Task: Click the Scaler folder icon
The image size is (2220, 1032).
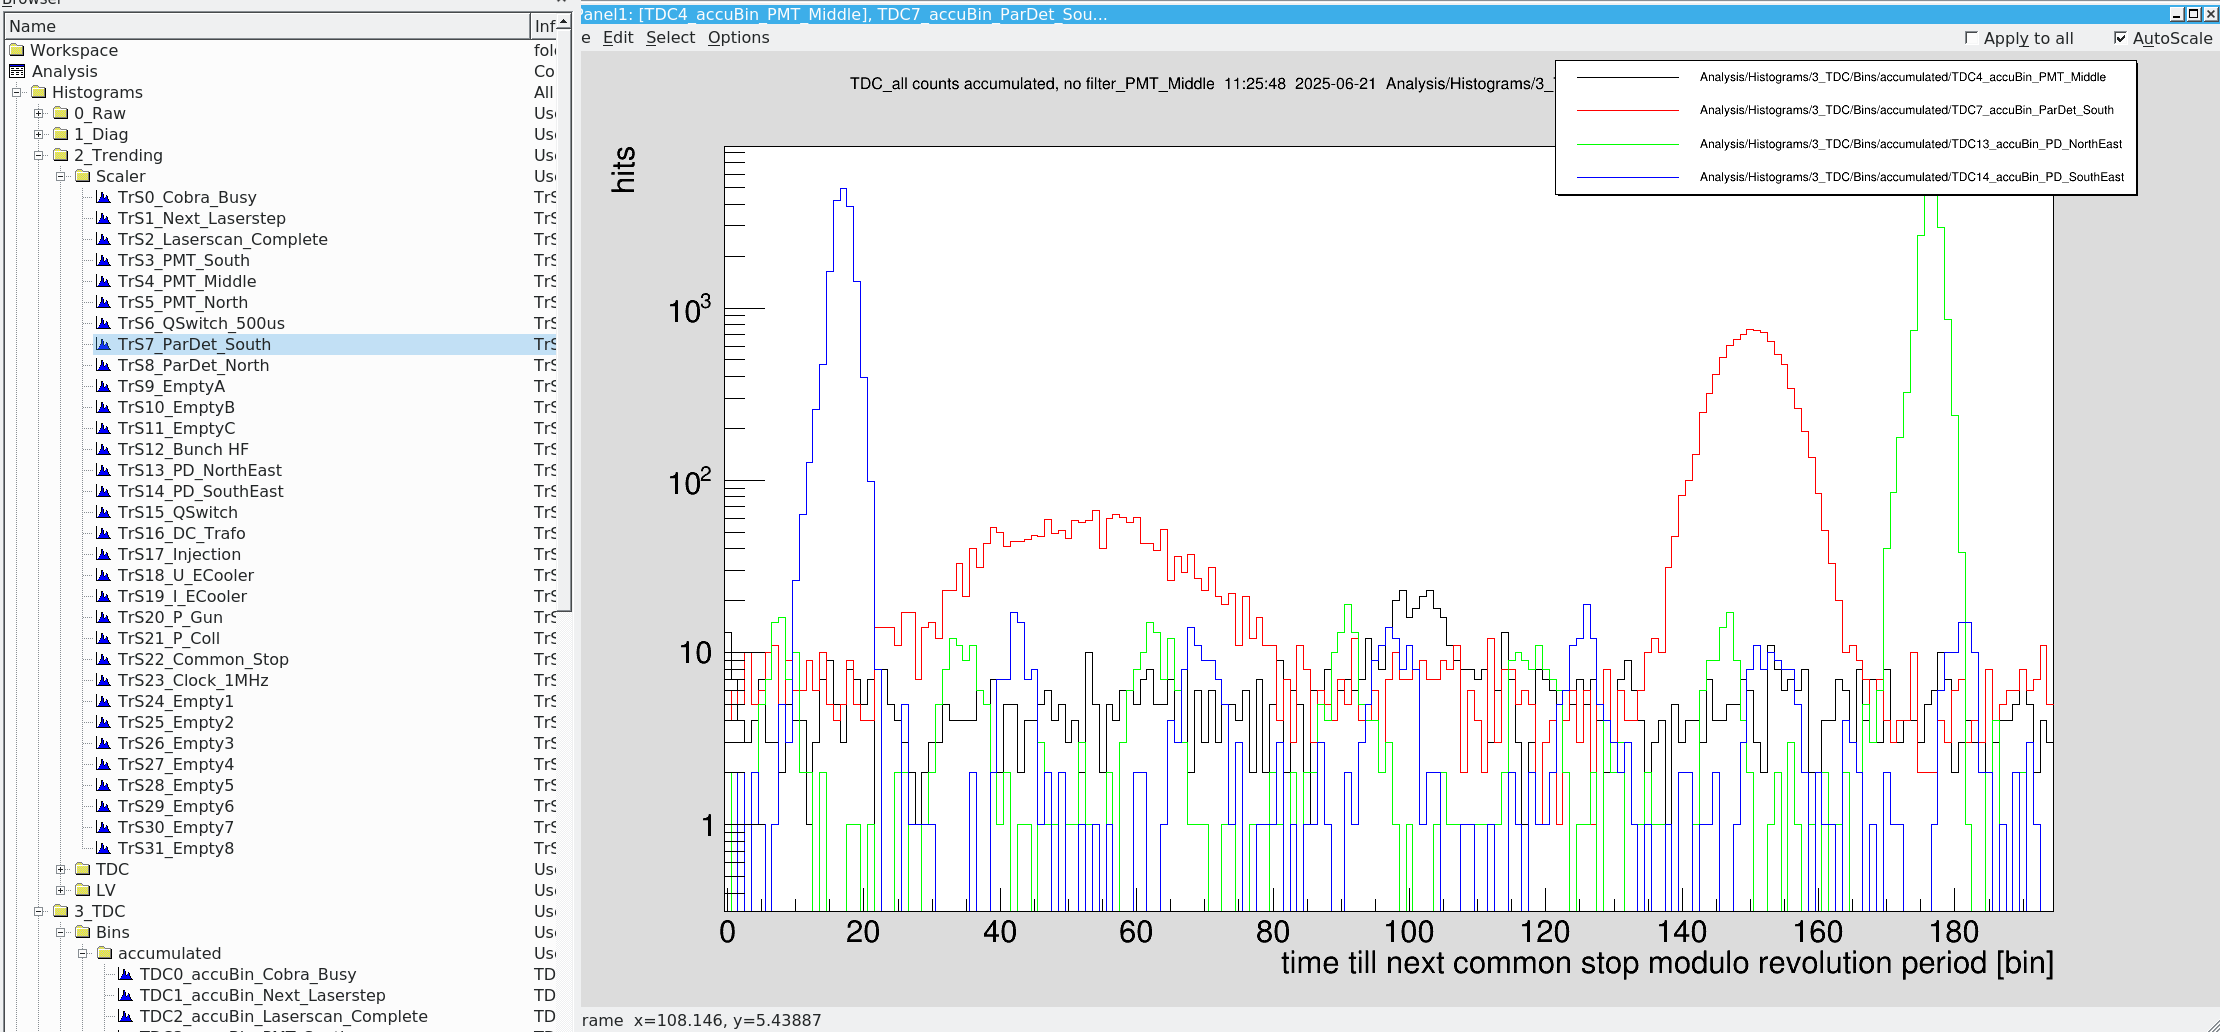Action: click(x=83, y=176)
